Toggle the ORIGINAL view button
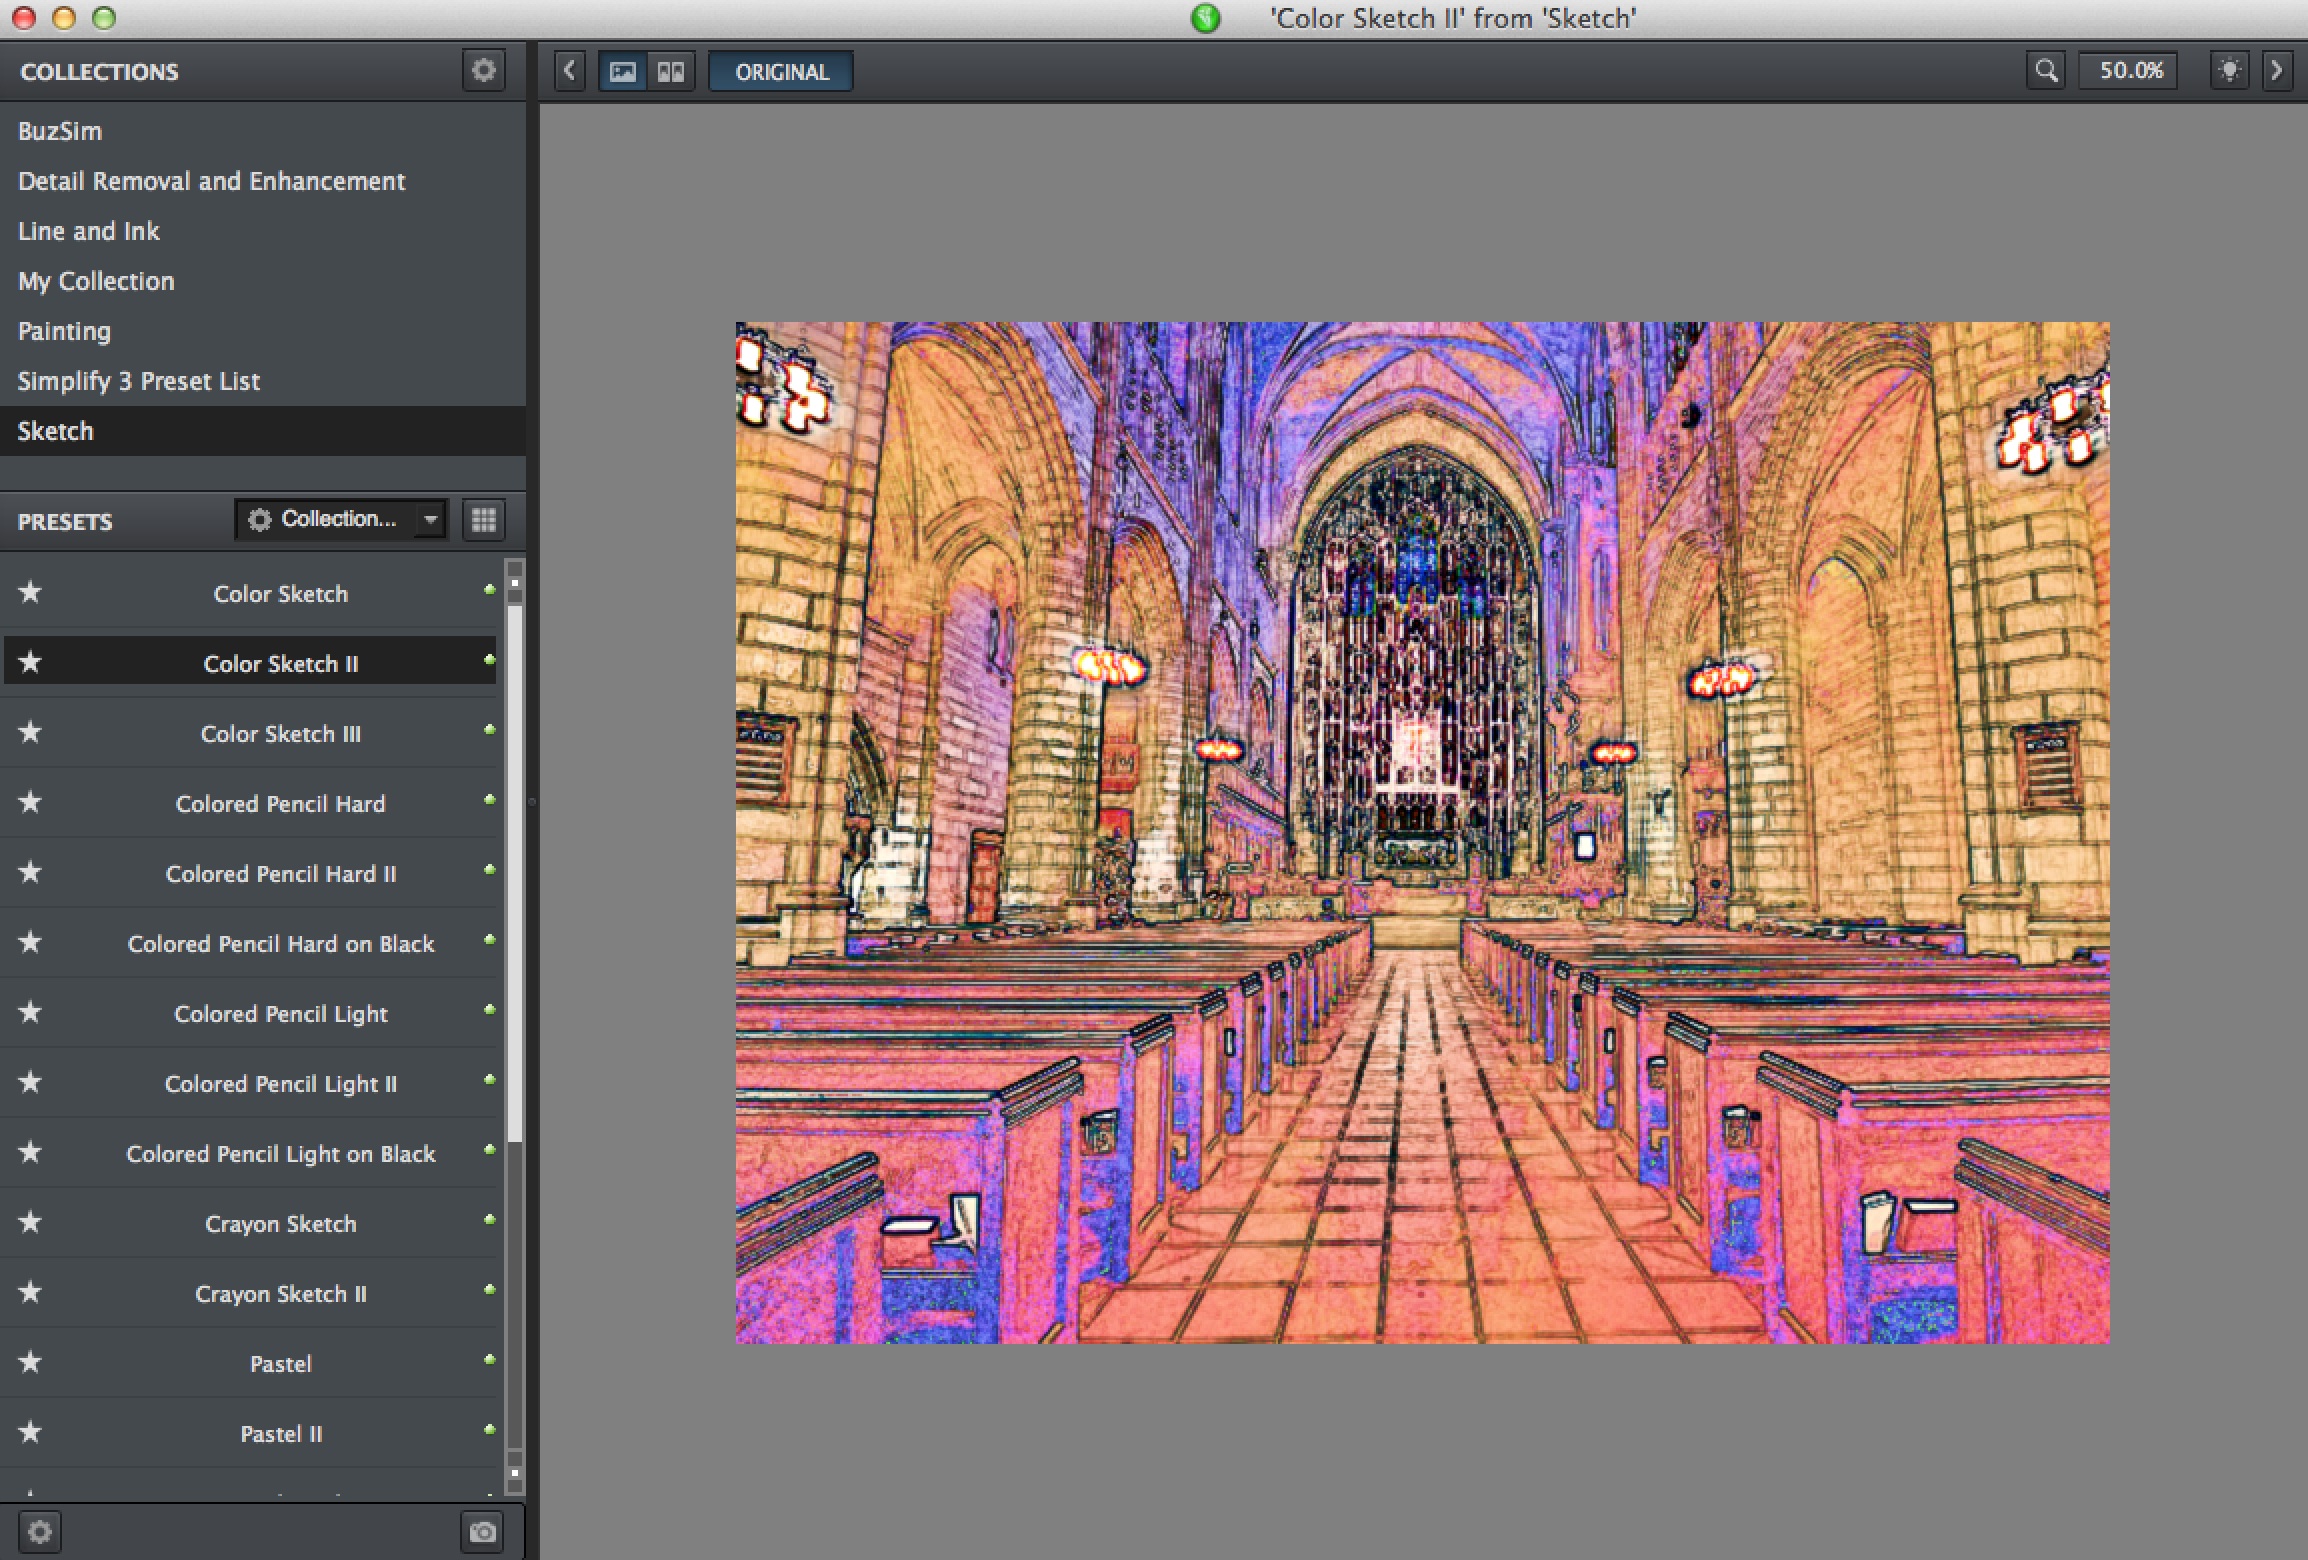This screenshot has width=2308, height=1560. pyautogui.click(x=782, y=72)
